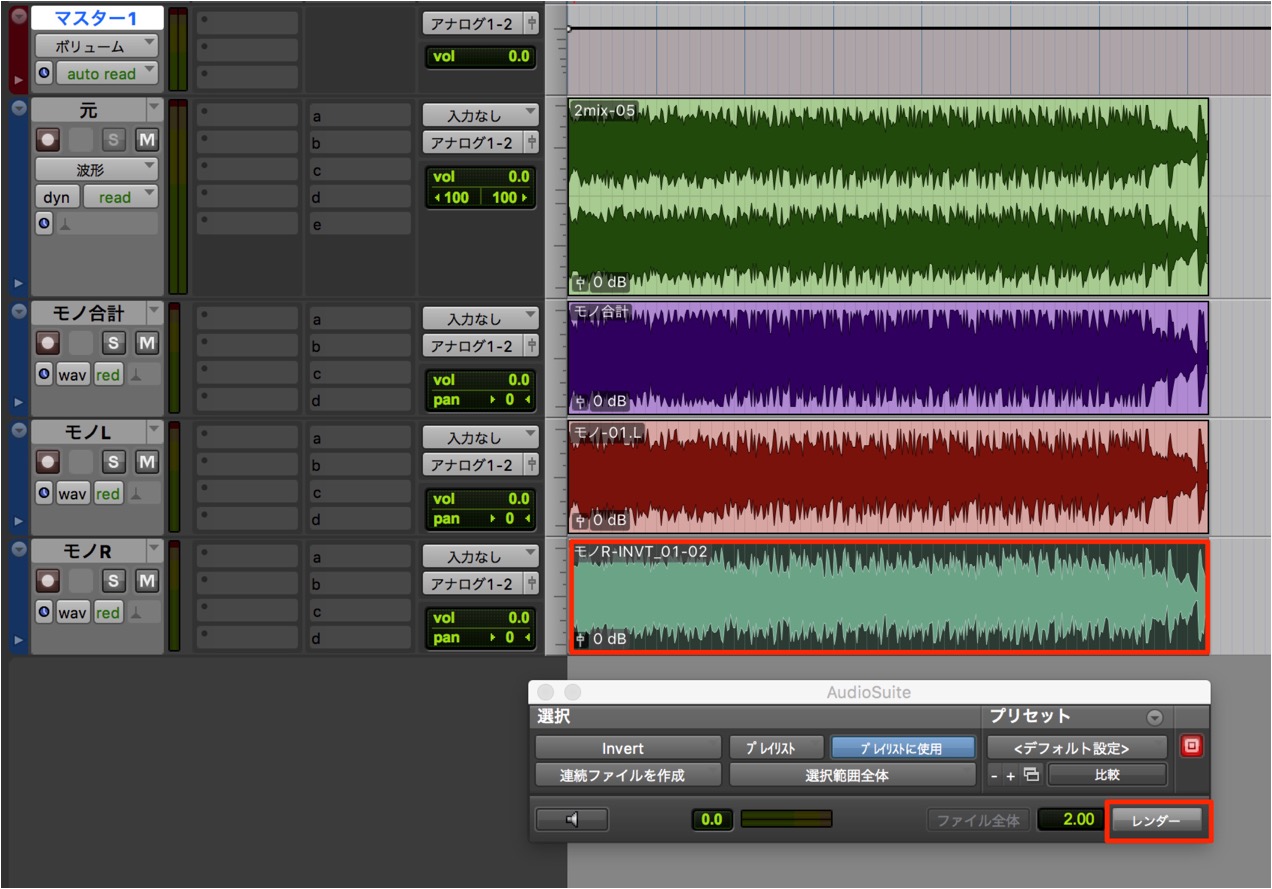Viewport: 1272px width, 889px height.
Task: Click the timebase clock icon on モノL
Action: pyautogui.click(x=44, y=494)
